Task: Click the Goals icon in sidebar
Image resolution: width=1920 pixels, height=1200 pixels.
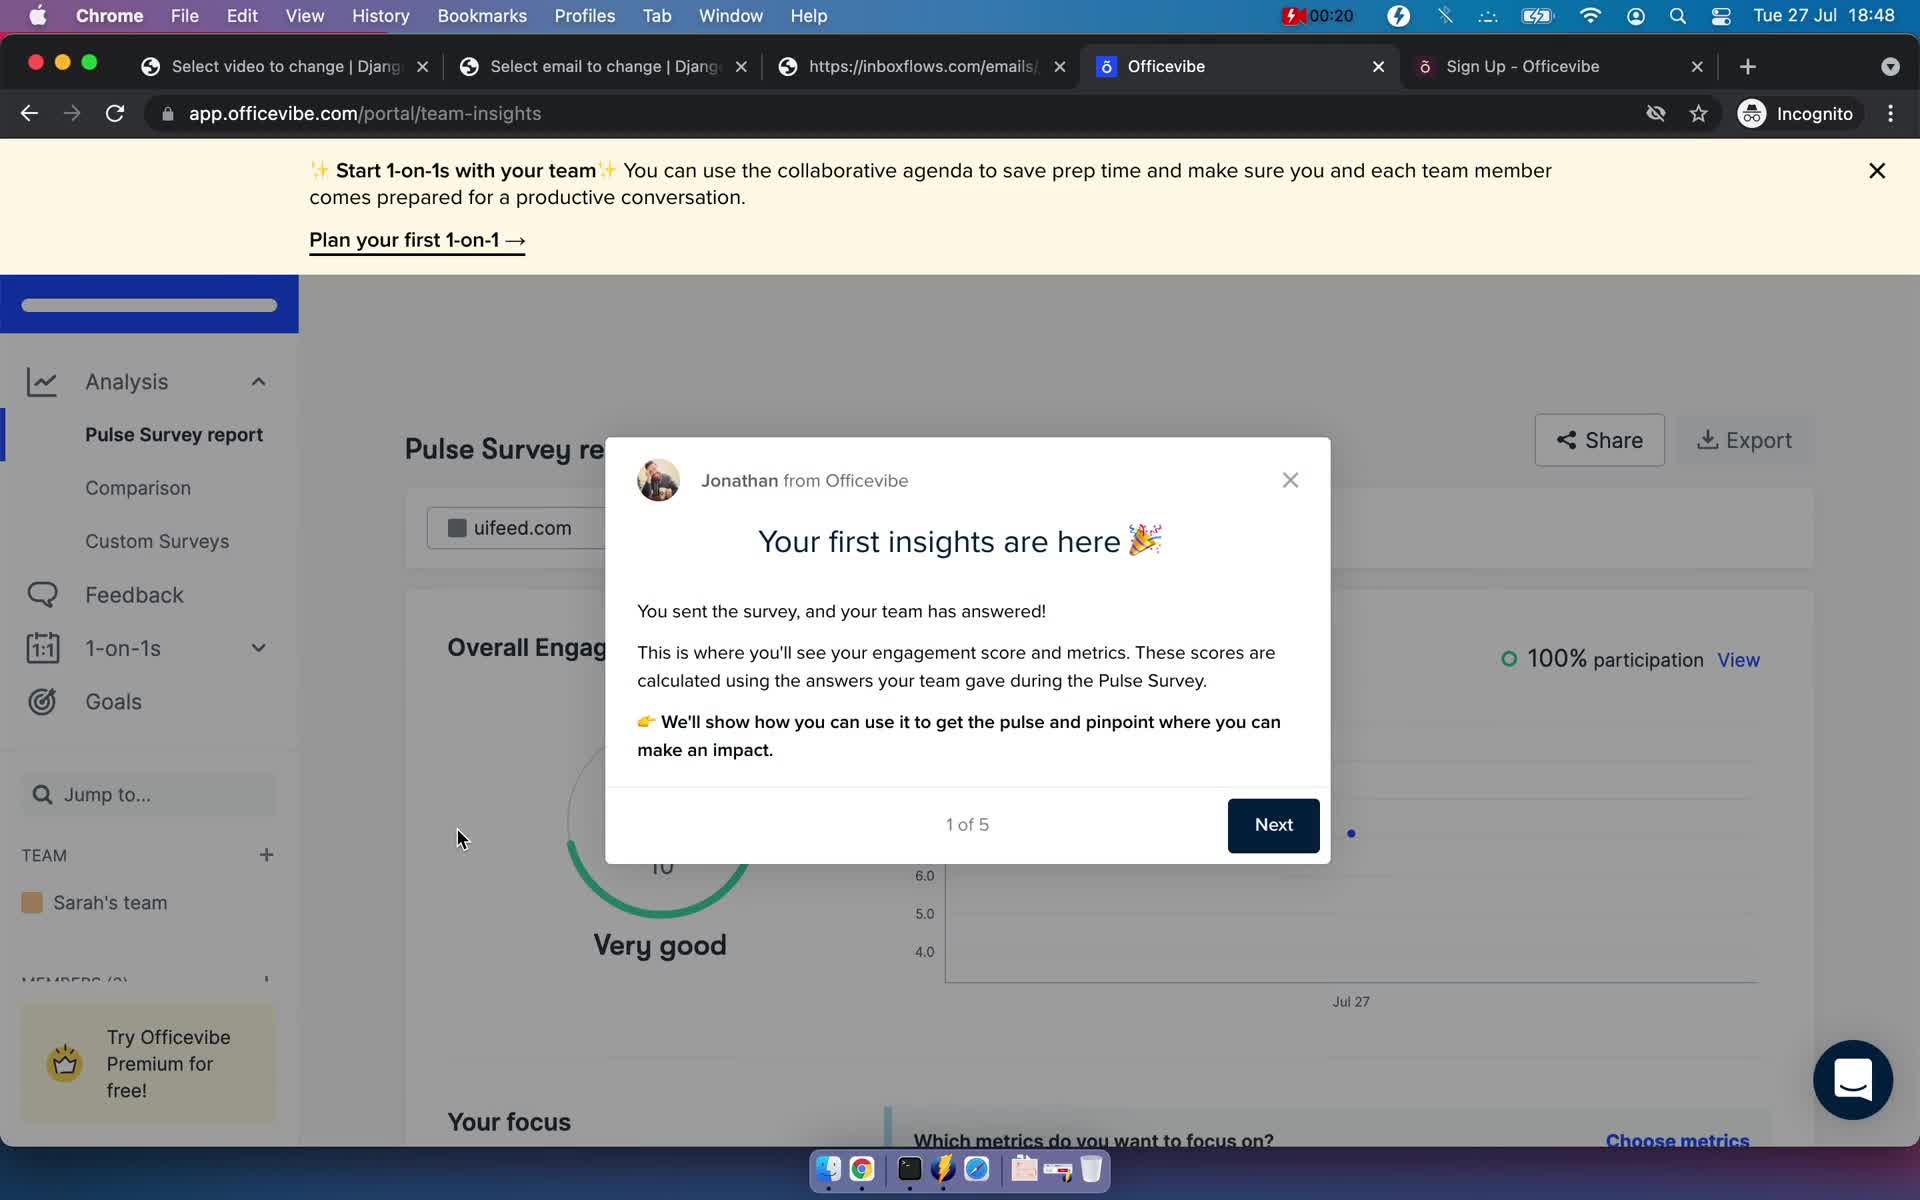Action: 40,701
